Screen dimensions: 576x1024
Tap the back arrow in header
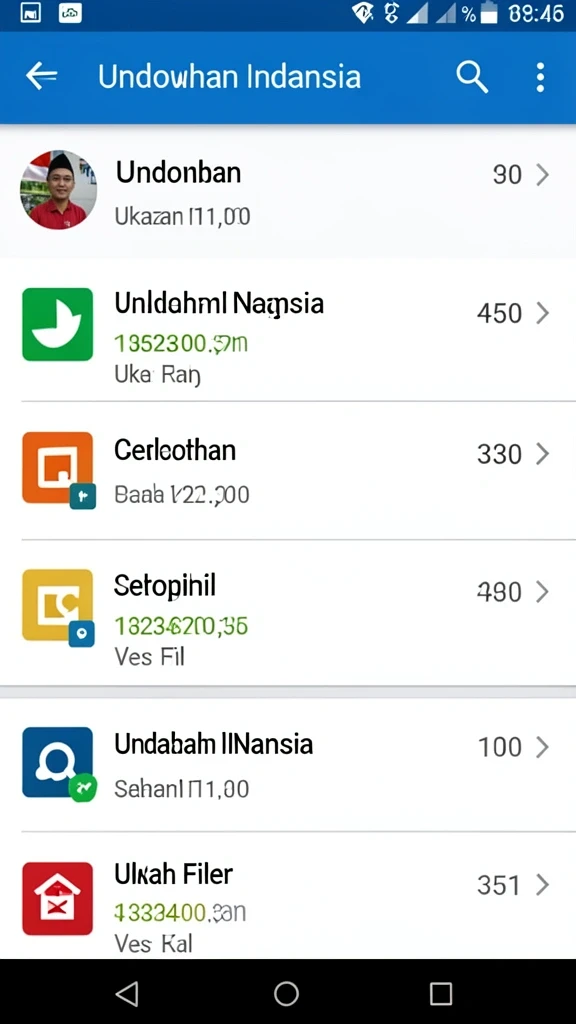[x=41, y=76]
